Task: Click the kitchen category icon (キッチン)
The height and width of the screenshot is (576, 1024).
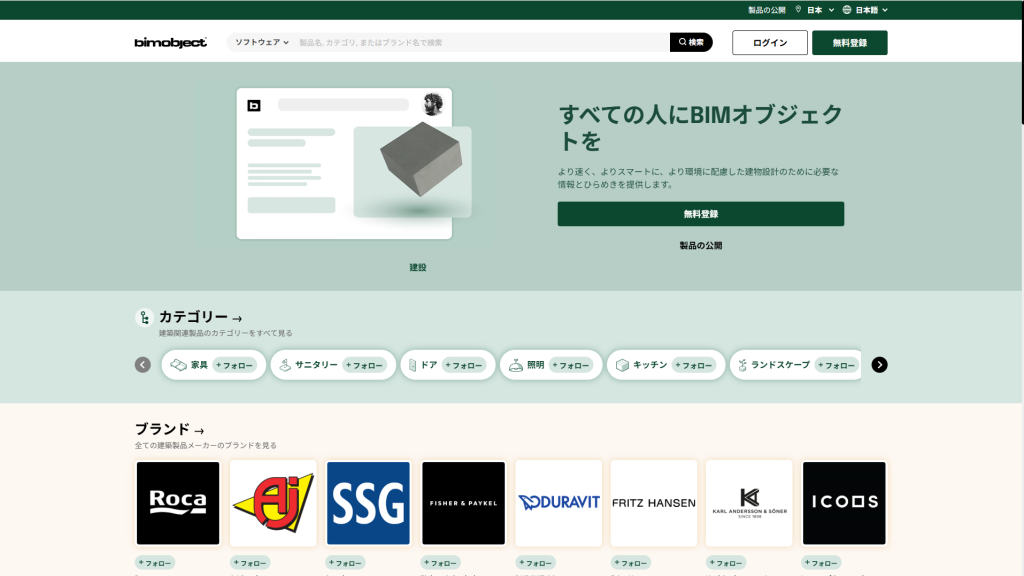Action: point(622,365)
